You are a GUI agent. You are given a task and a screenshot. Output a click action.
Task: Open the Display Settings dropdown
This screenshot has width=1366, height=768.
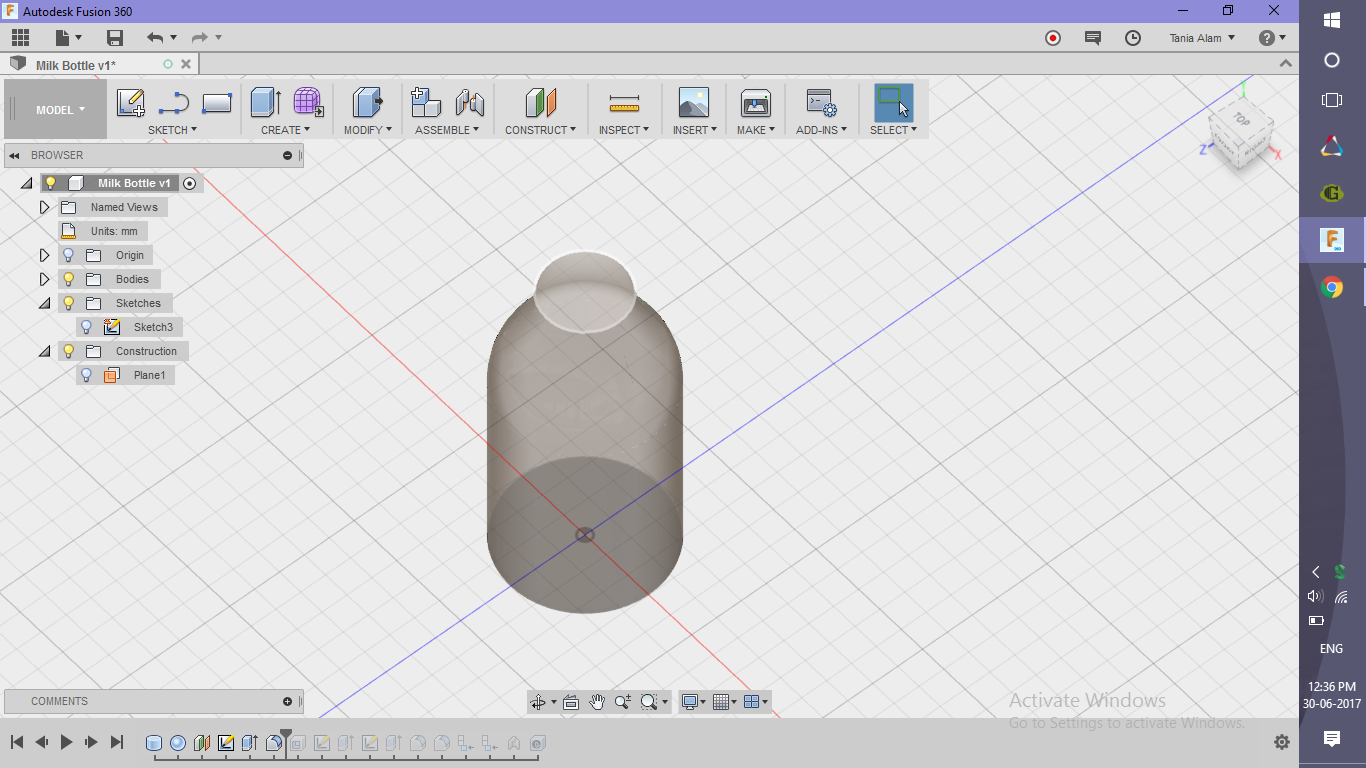coord(693,702)
